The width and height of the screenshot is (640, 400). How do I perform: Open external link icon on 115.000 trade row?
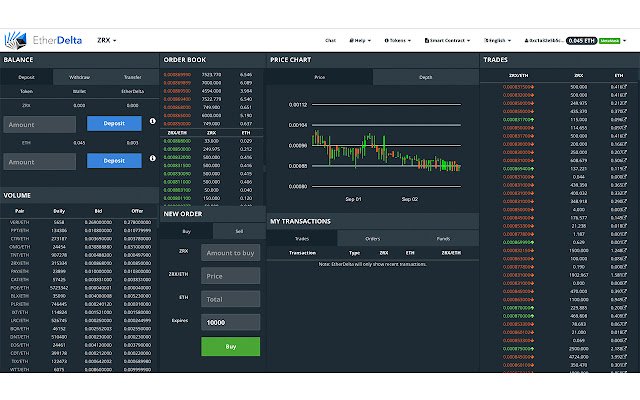click(624, 120)
